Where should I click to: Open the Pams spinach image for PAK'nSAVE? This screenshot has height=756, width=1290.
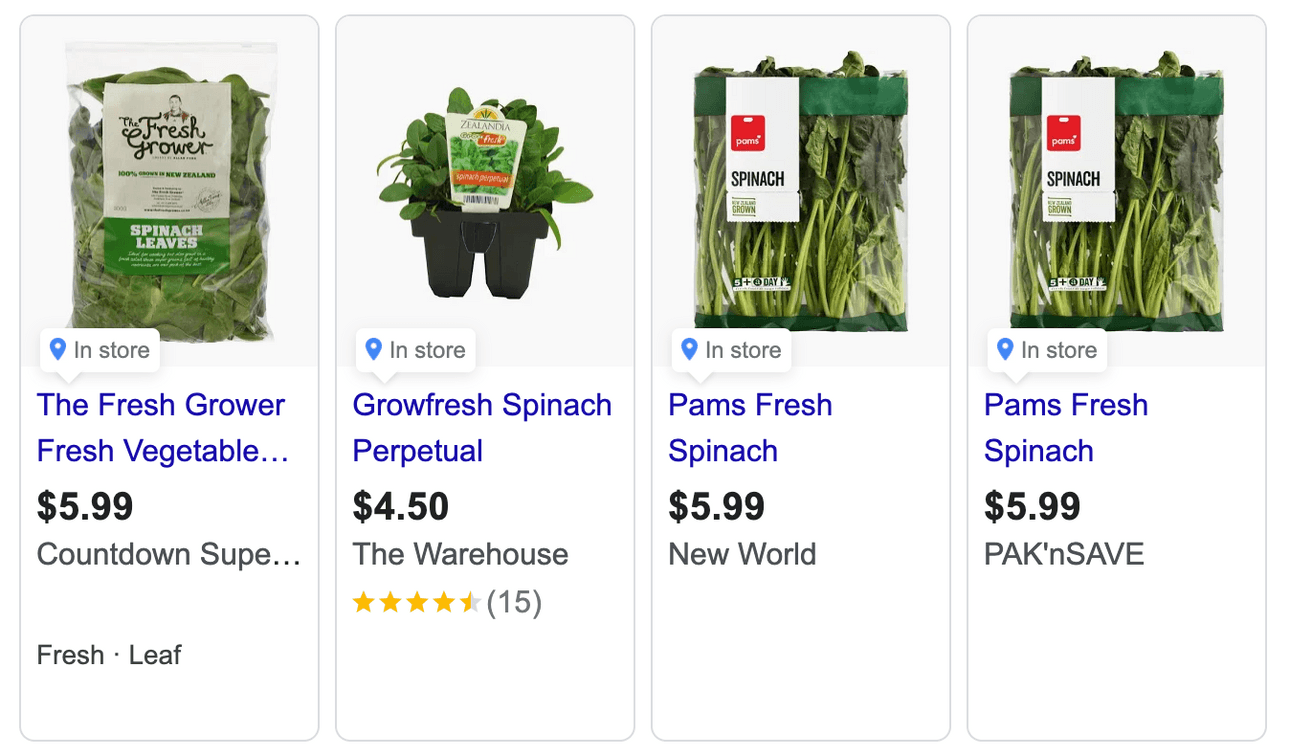[1116, 190]
